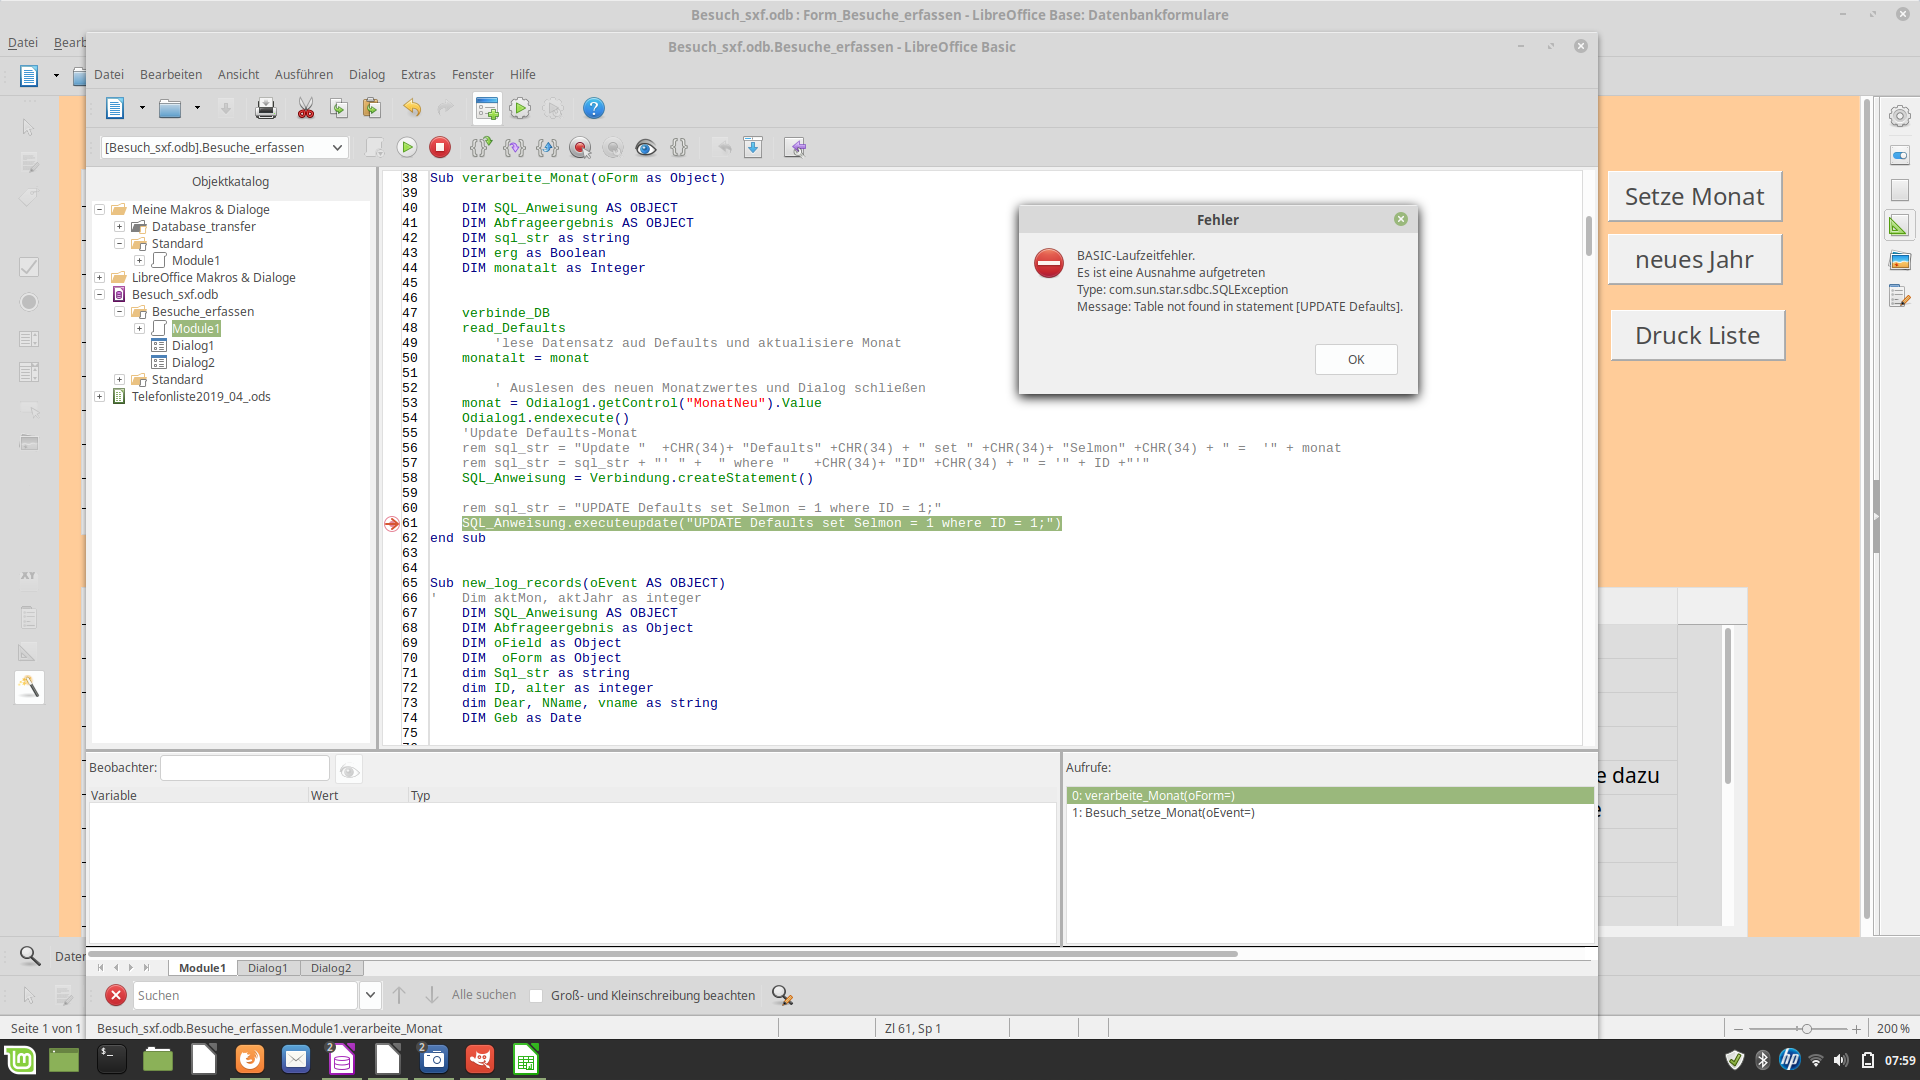The height and width of the screenshot is (1080, 1920).
Task: Click the zoom slider in status bar
Action: point(1806,1029)
